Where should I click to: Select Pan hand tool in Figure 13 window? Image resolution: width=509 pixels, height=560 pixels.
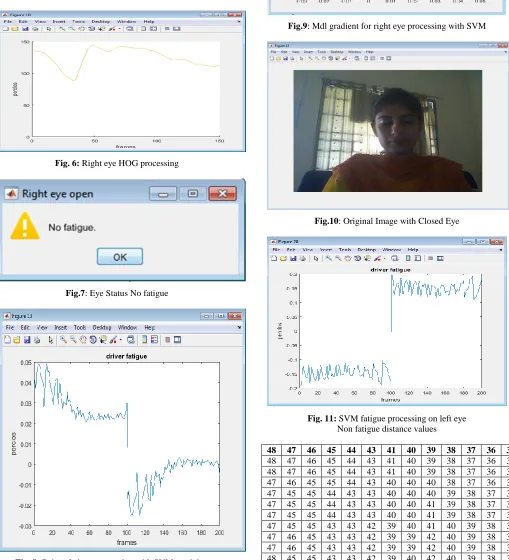point(83,340)
